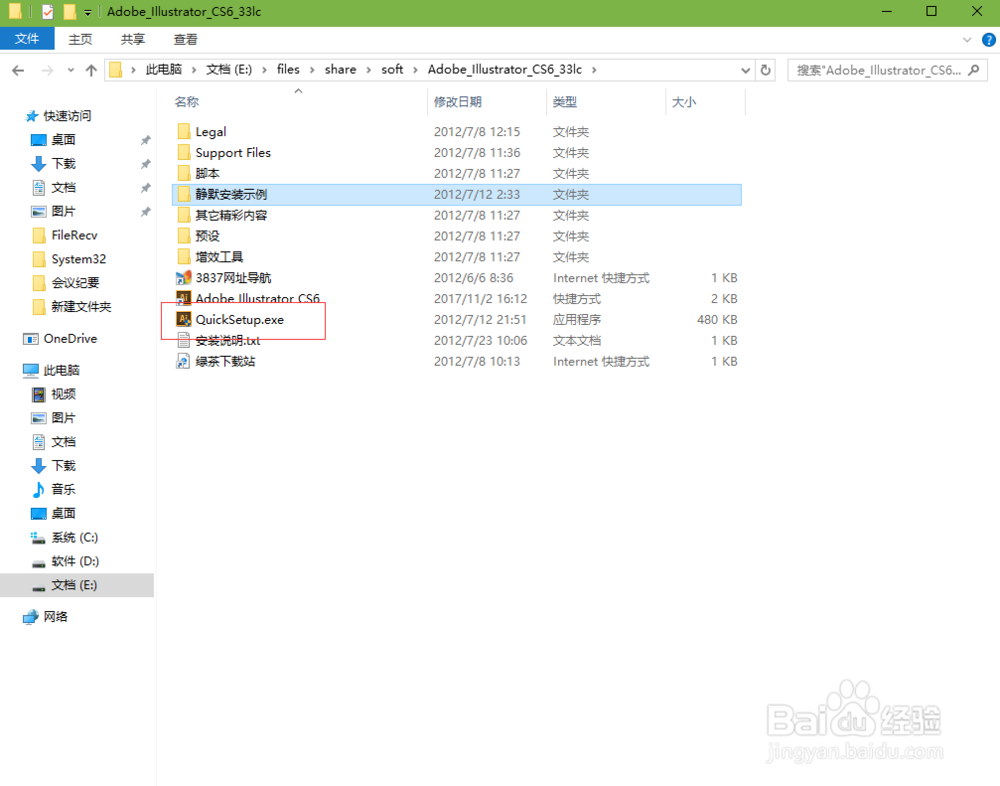This screenshot has width=1000, height=786.
Task: Open the 系统 (C:) drive
Action: click(x=74, y=537)
